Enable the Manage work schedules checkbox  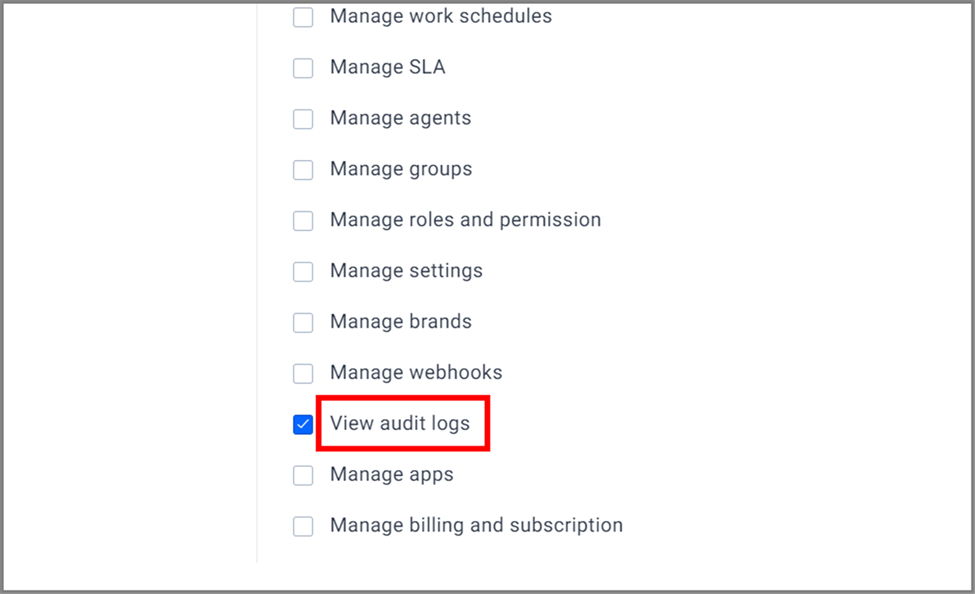(x=303, y=17)
